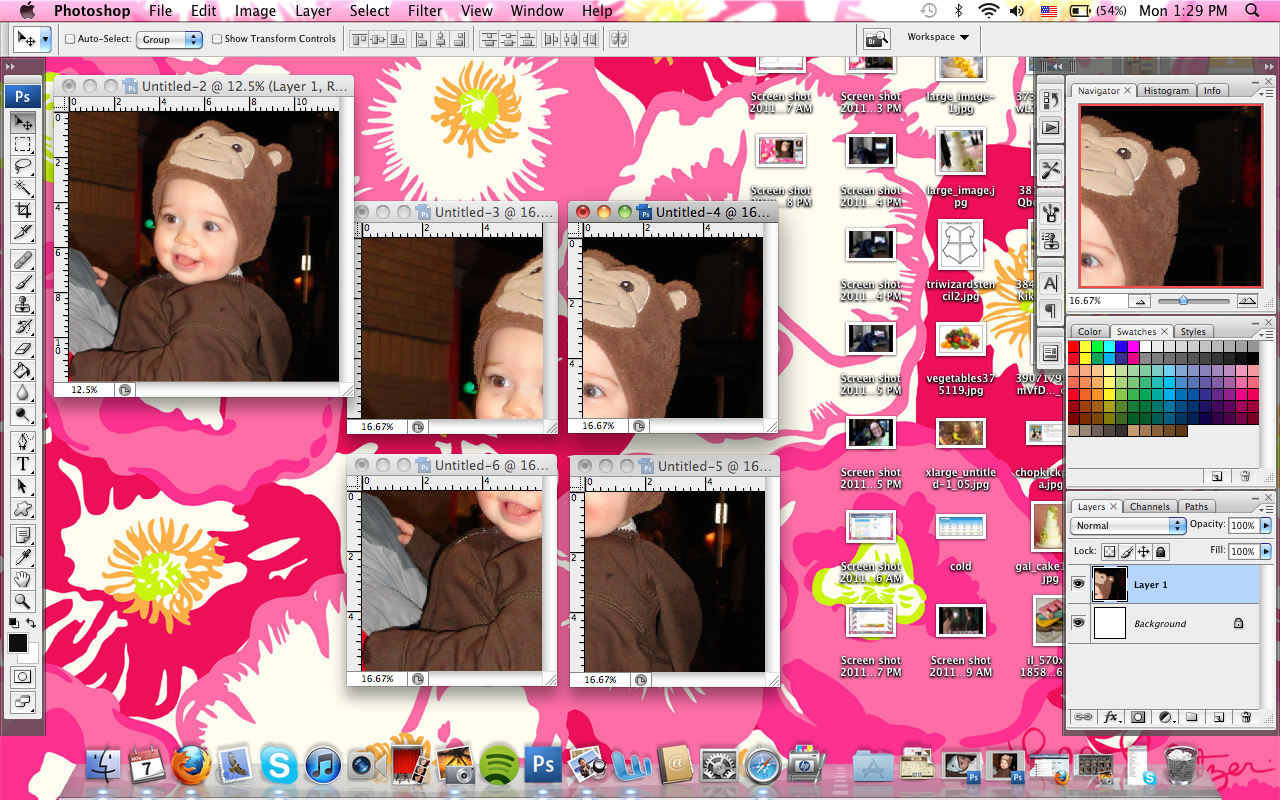
Task: Open Adobe Bridge from options bar
Action: coord(876,38)
